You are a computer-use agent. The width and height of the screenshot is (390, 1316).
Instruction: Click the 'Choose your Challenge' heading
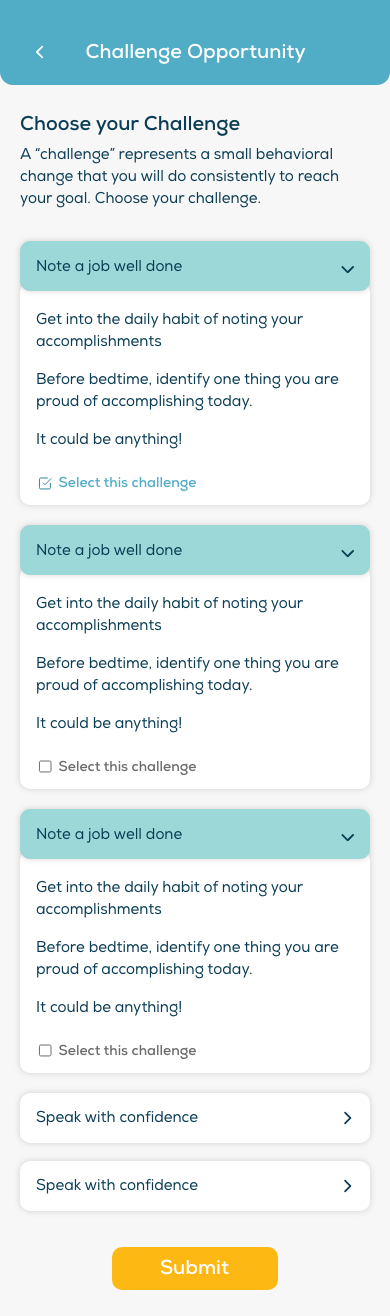click(130, 124)
